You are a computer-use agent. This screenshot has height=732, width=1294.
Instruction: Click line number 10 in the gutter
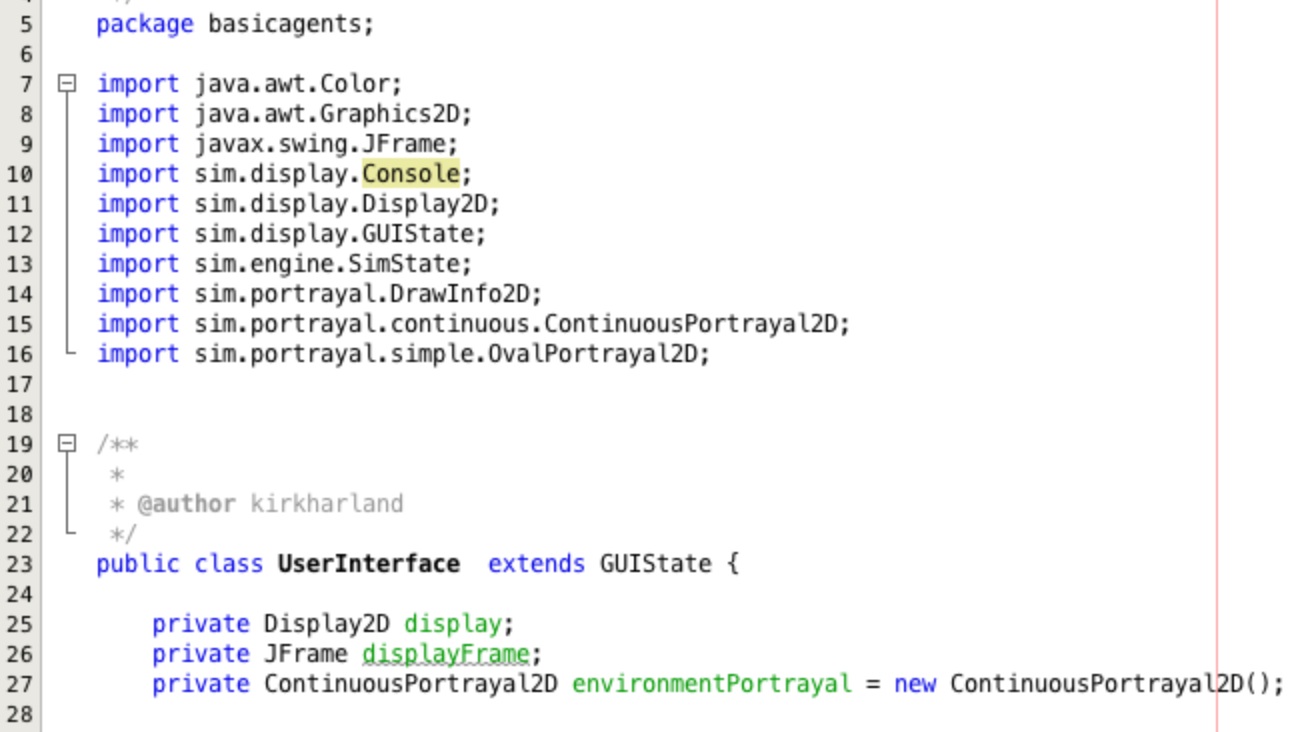[x=19, y=174]
